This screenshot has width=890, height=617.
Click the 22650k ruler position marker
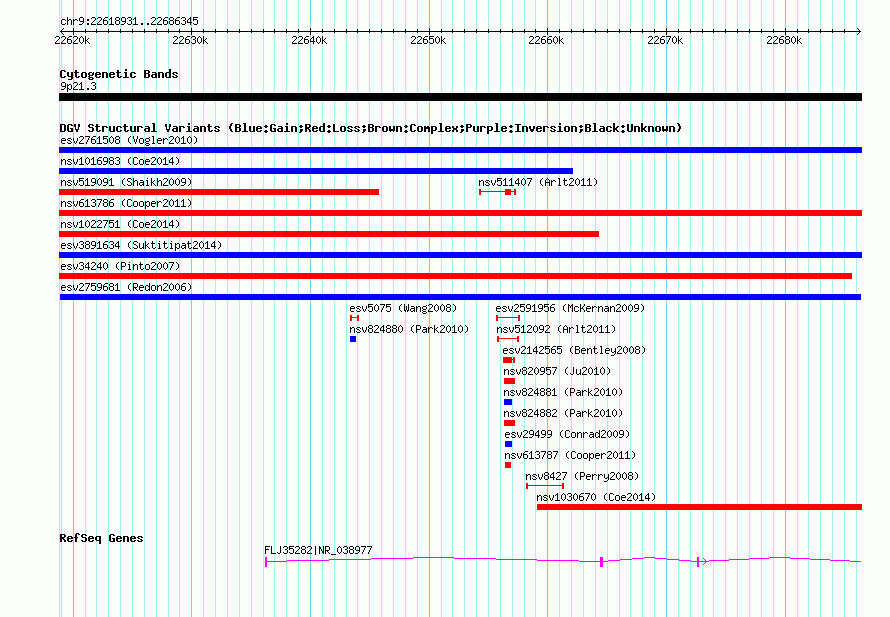coord(429,40)
